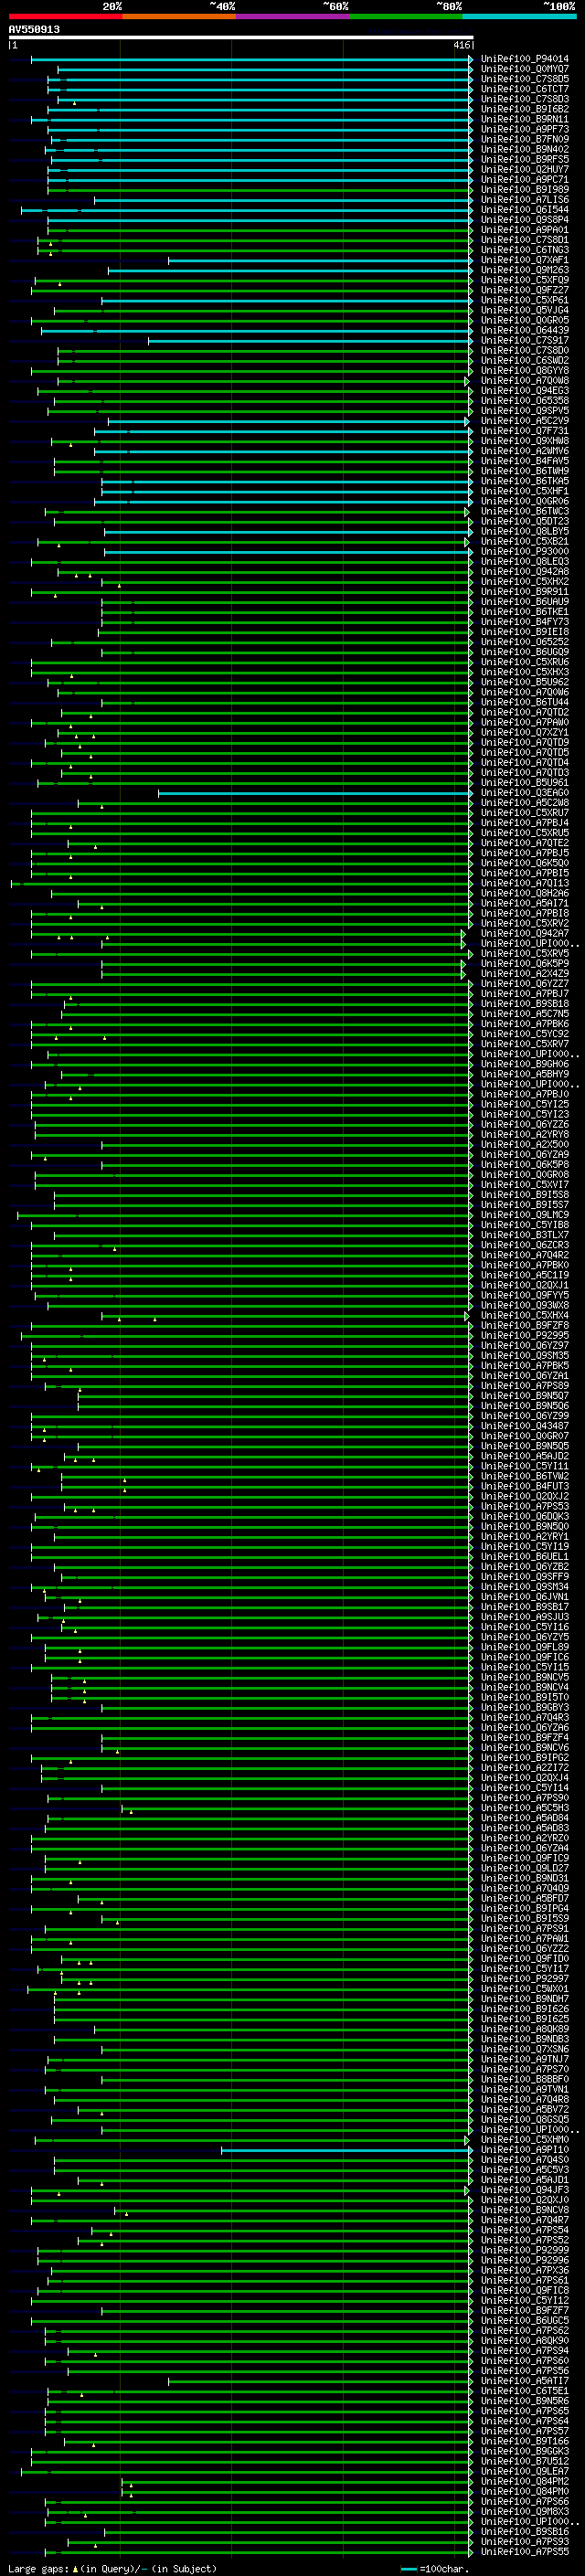Open UniRef100_P92999 entry

[524, 2250]
